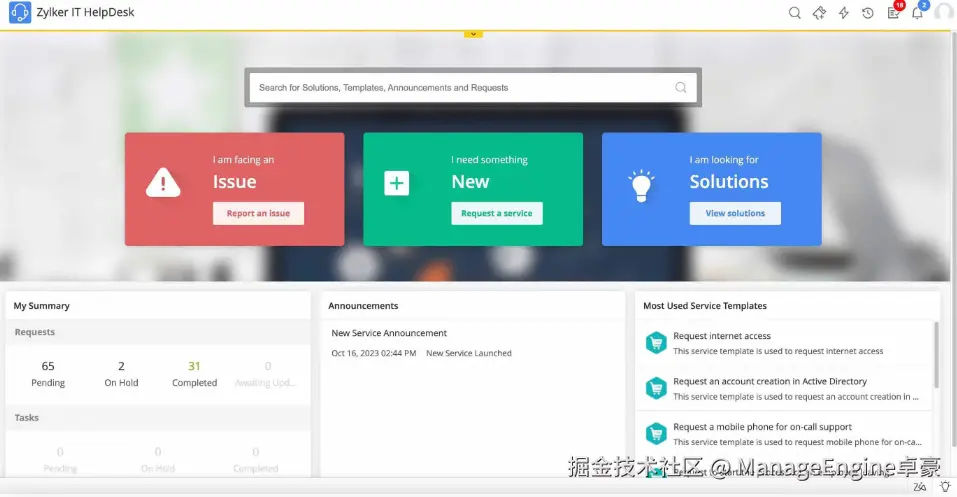This screenshot has height=497, width=957.
Task: Click the plus icon on New card
Action: point(396,183)
